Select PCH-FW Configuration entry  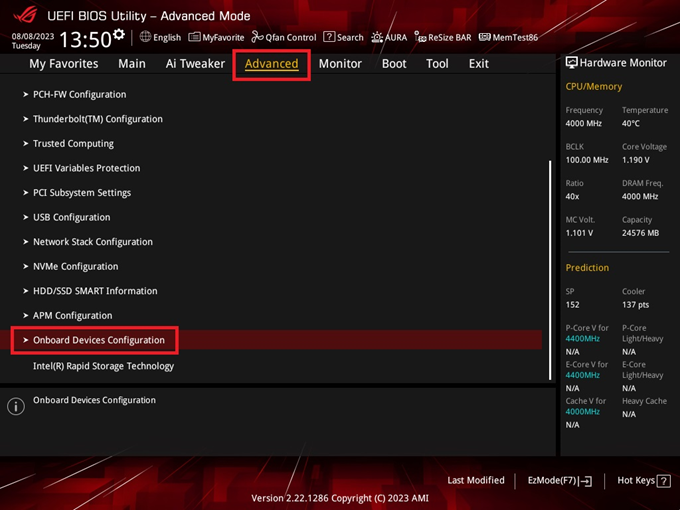tap(80, 94)
